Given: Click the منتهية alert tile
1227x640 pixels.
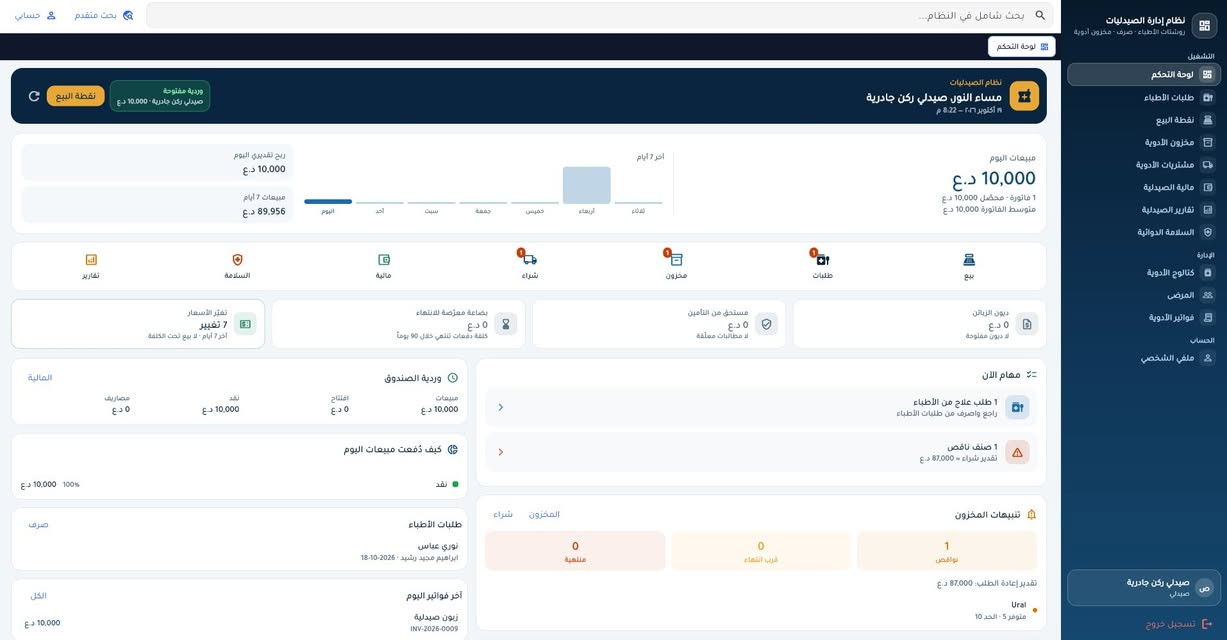Looking at the screenshot, I should pos(575,551).
